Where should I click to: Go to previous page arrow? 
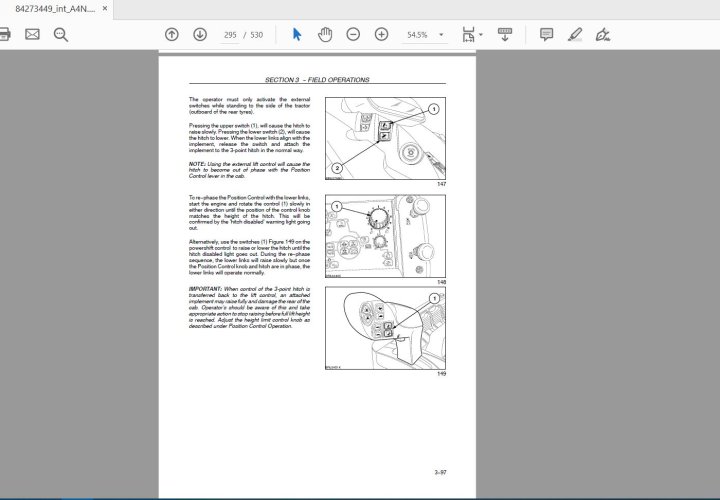(x=172, y=34)
